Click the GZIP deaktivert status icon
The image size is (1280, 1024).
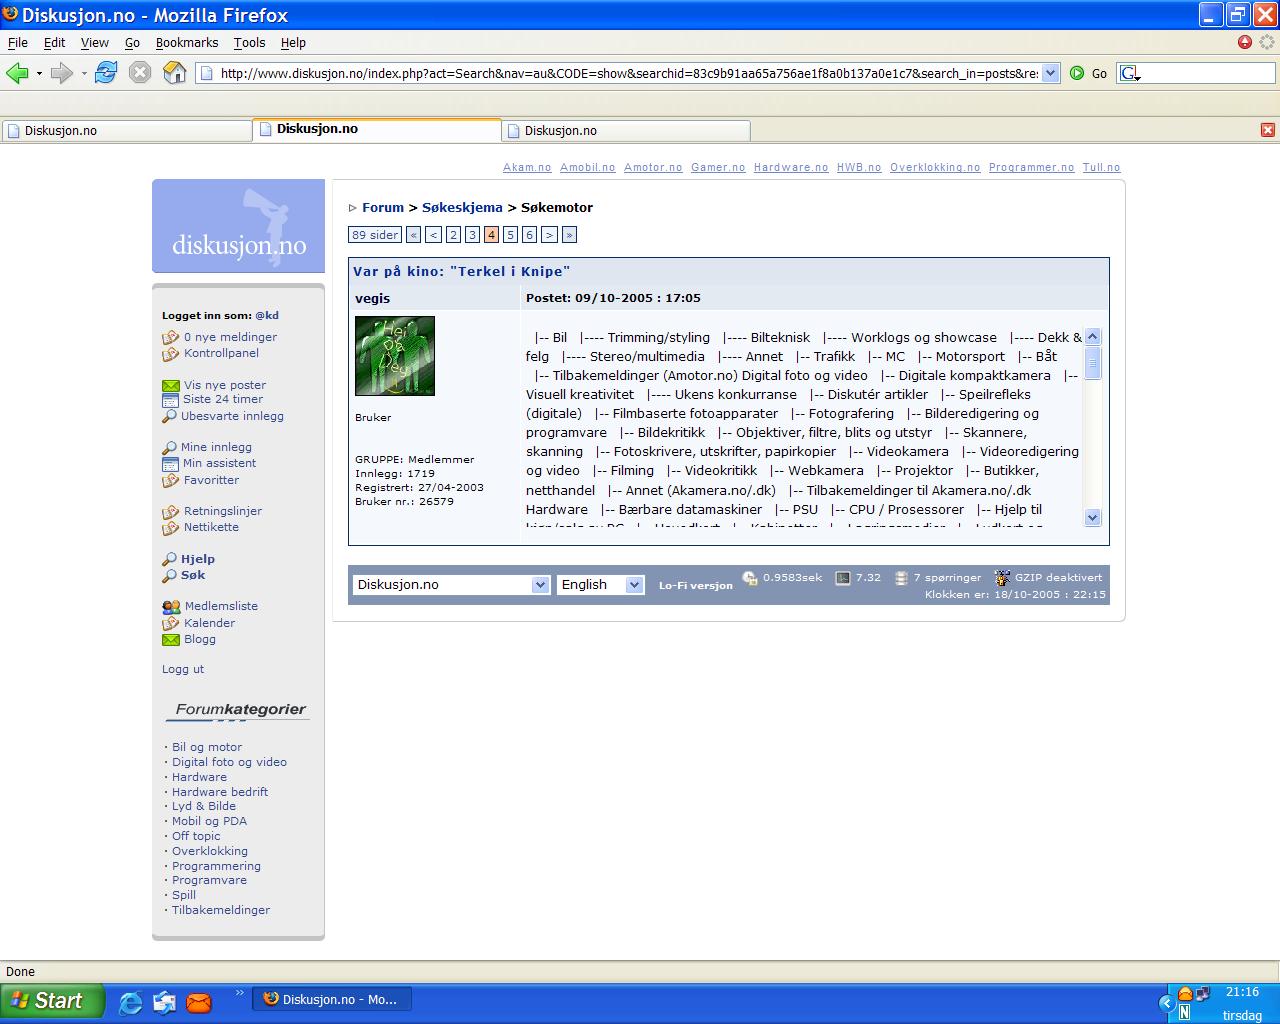click(x=1002, y=578)
